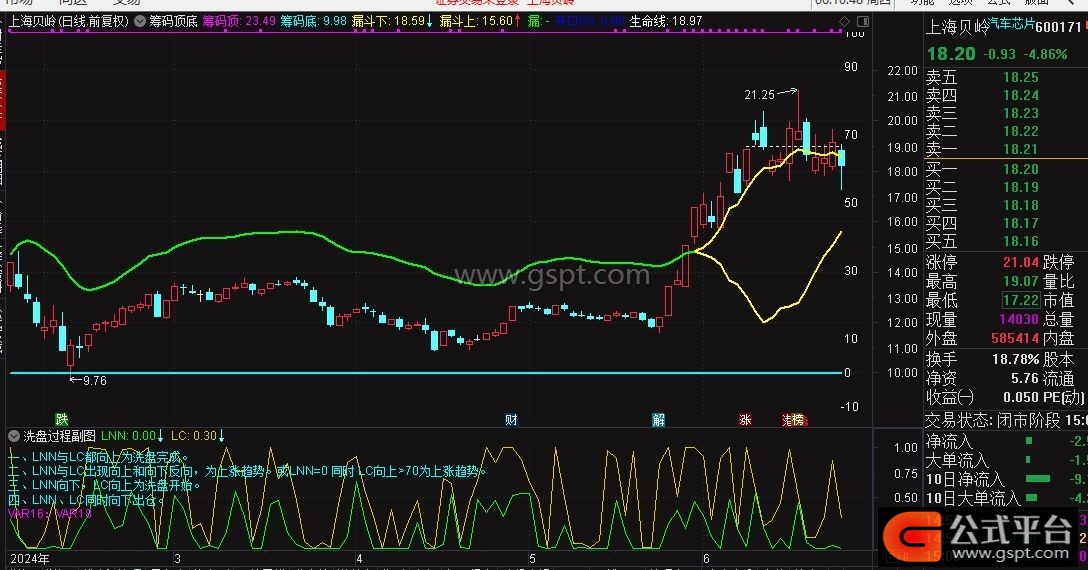The height and width of the screenshot is (570, 1088).
Task: Expand the 洗盘过程副图 indicator dropdown arrow
Action: click(x=14, y=436)
